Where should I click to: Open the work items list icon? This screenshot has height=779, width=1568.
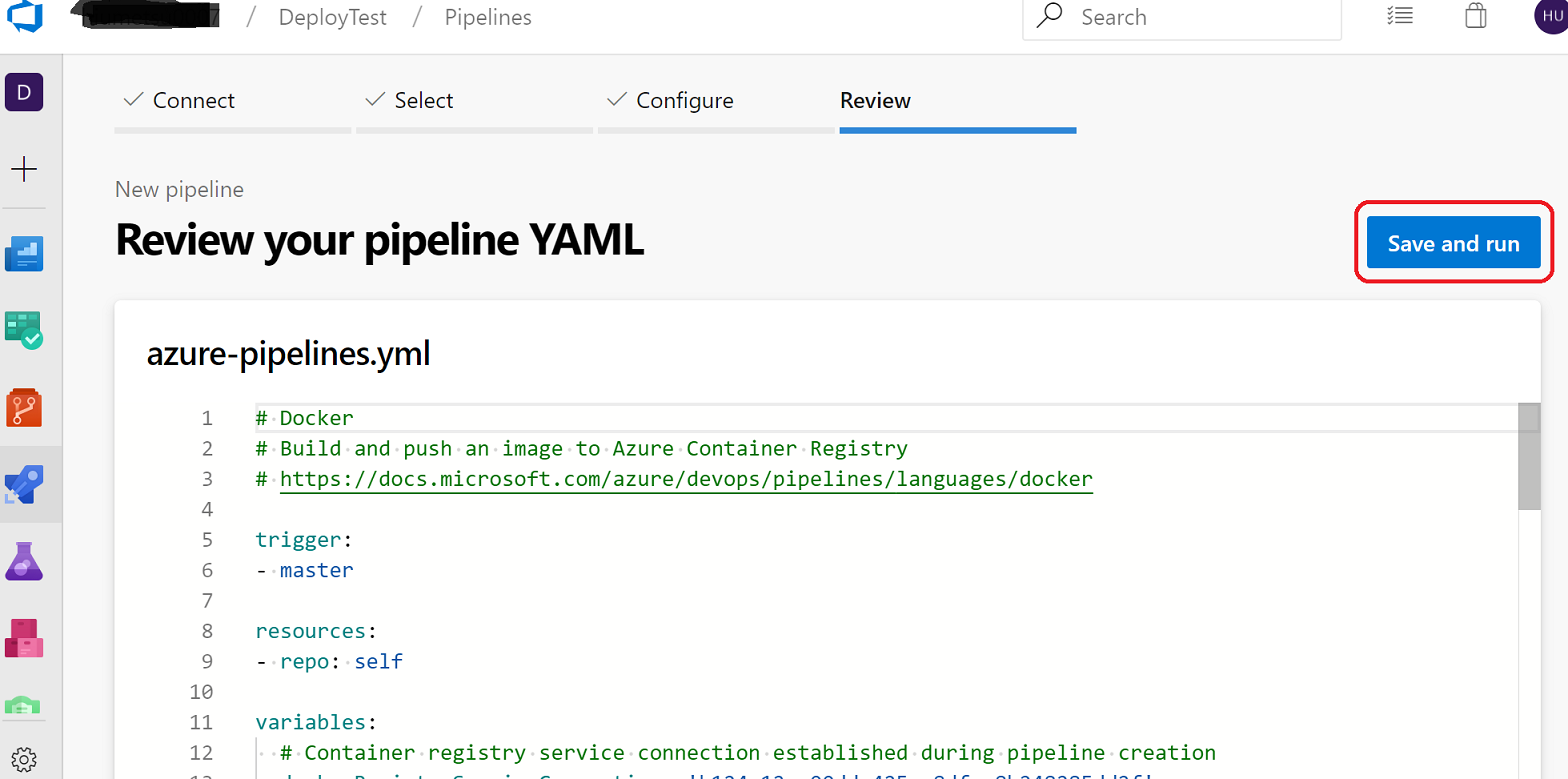tap(1400, 16)
